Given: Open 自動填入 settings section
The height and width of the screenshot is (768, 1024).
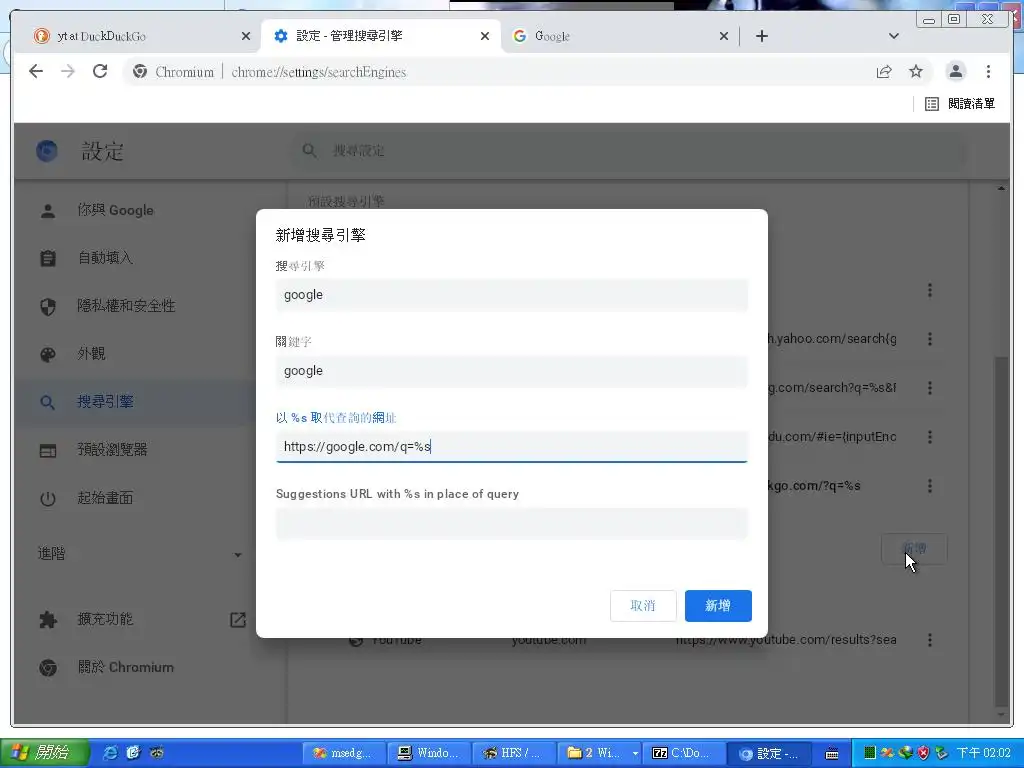Looking at the screenshot, I should pos(135,258).
